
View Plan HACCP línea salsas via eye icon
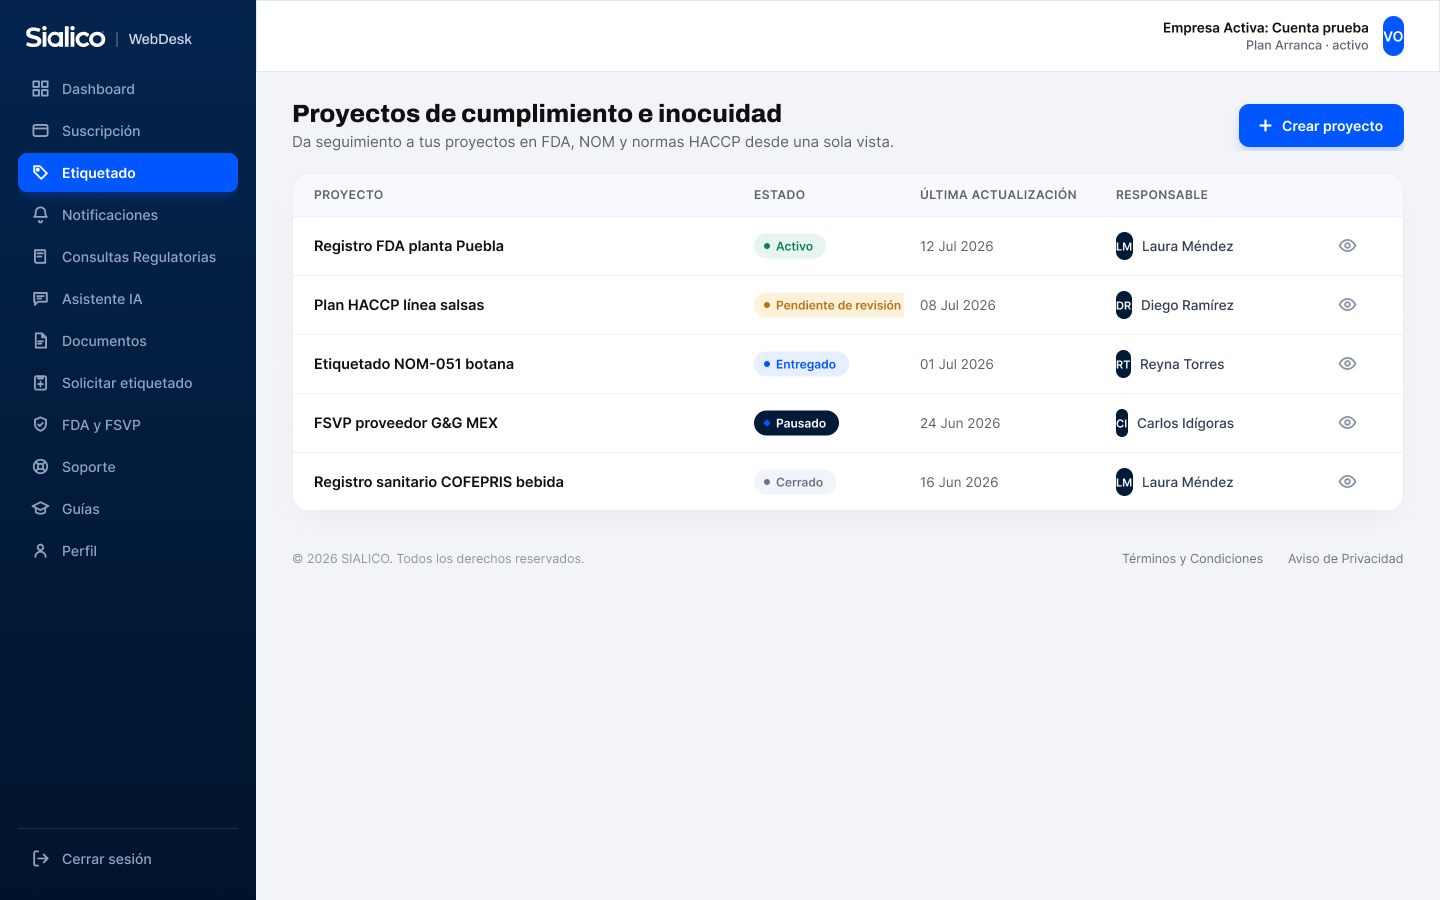(x=1347, y=305)
